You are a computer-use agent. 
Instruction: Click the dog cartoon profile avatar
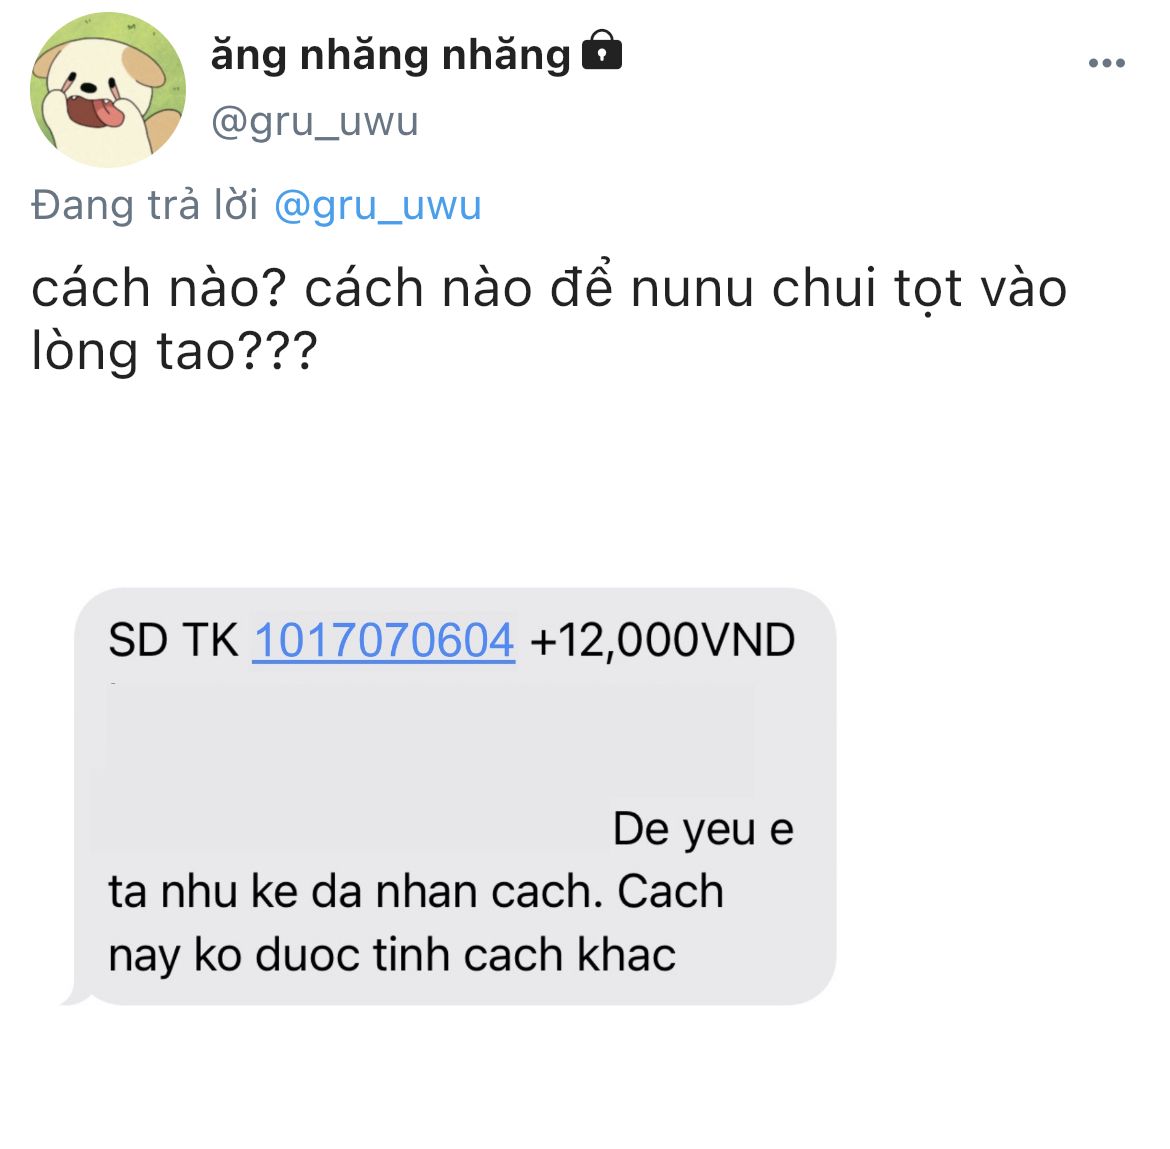pyautogui.click(x=107, y=90)
